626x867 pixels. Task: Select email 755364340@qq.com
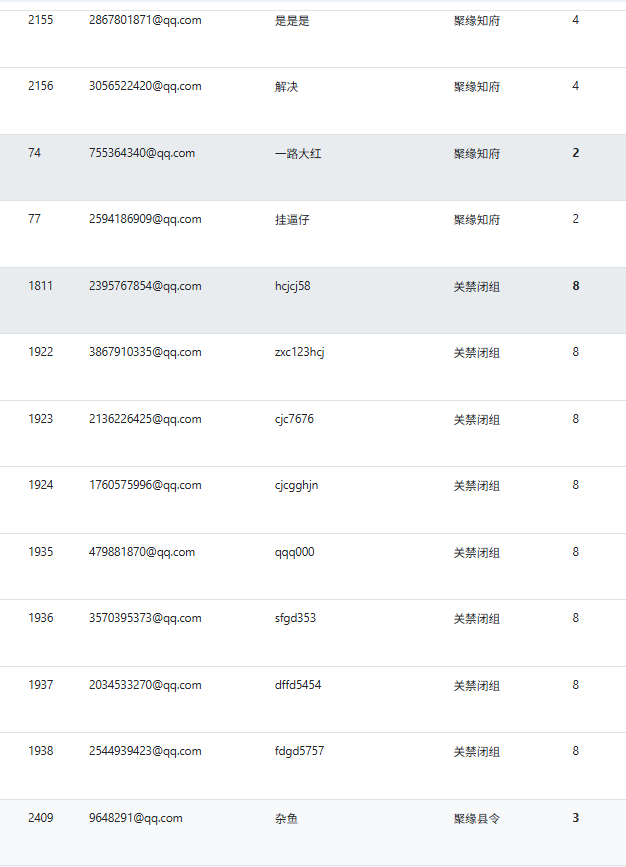tap(142, 153)
